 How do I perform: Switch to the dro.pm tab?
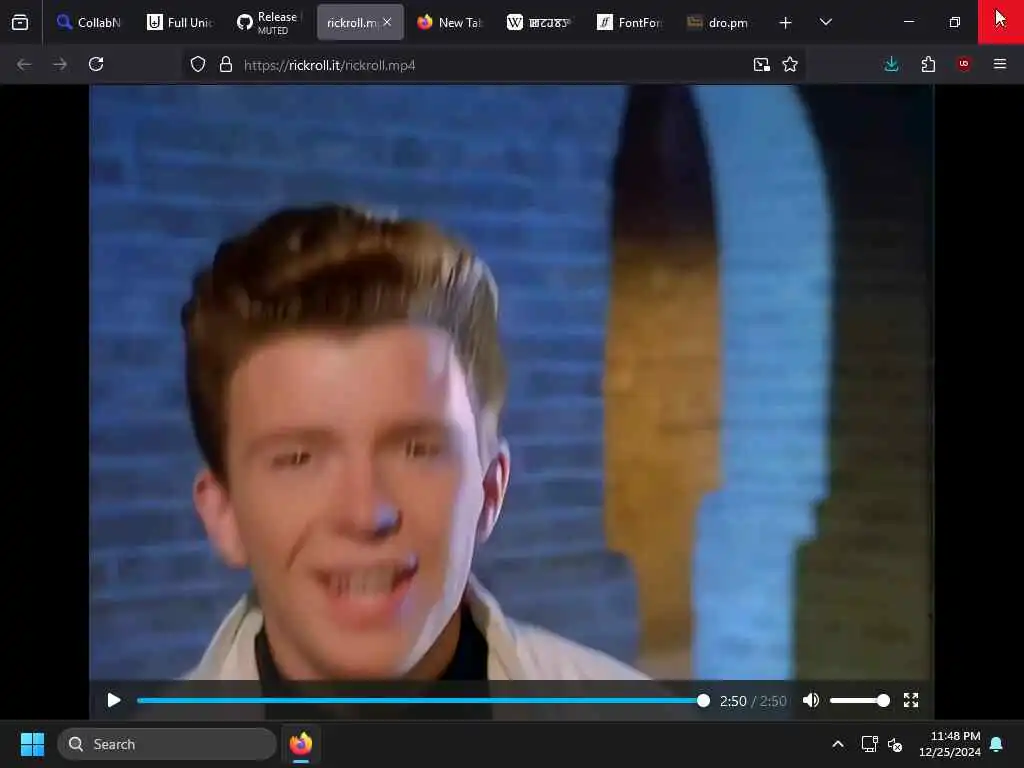[718, 23]
